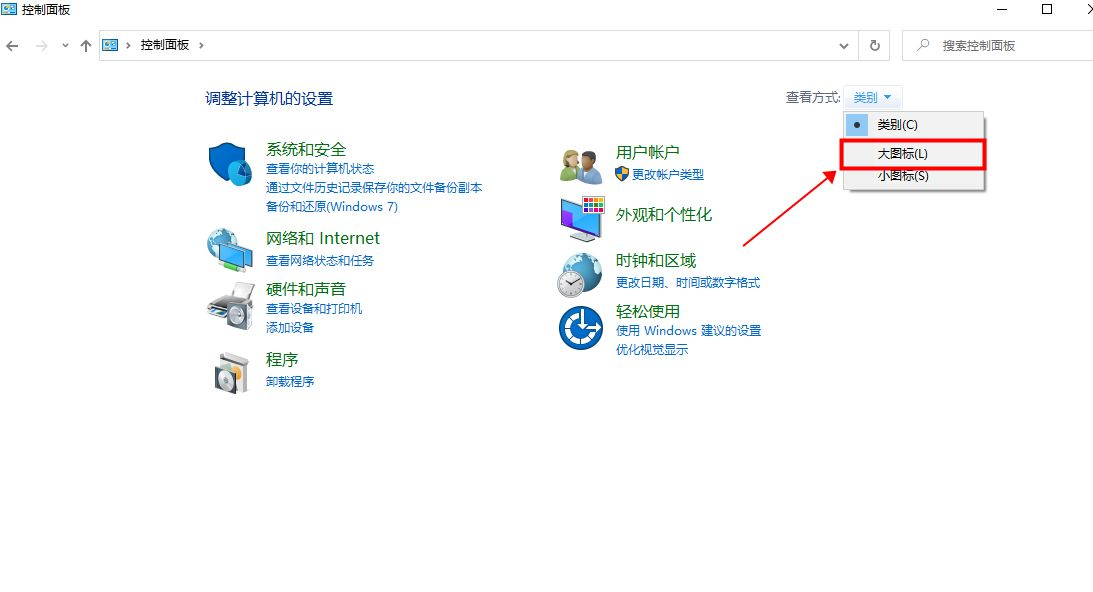This screenshot has width=1093, height=592.
Task: Minimize the Control Panel window
Action: point(1002,10)
